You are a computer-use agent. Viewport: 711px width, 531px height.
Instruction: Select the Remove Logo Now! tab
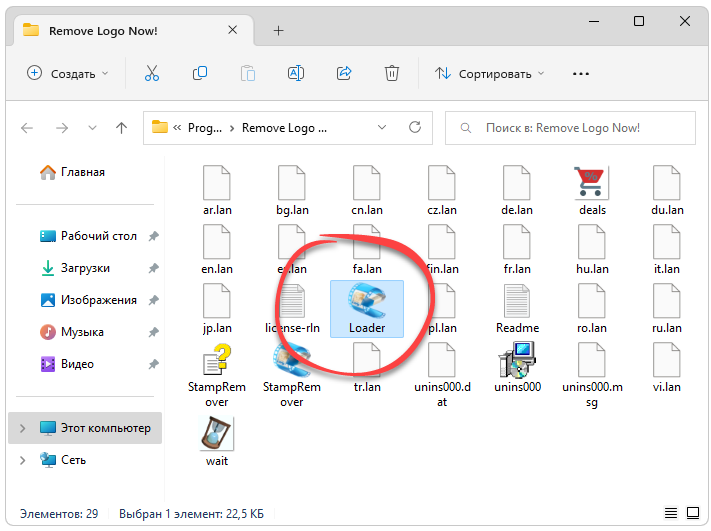pyautogui.click(x=134, y=30)
